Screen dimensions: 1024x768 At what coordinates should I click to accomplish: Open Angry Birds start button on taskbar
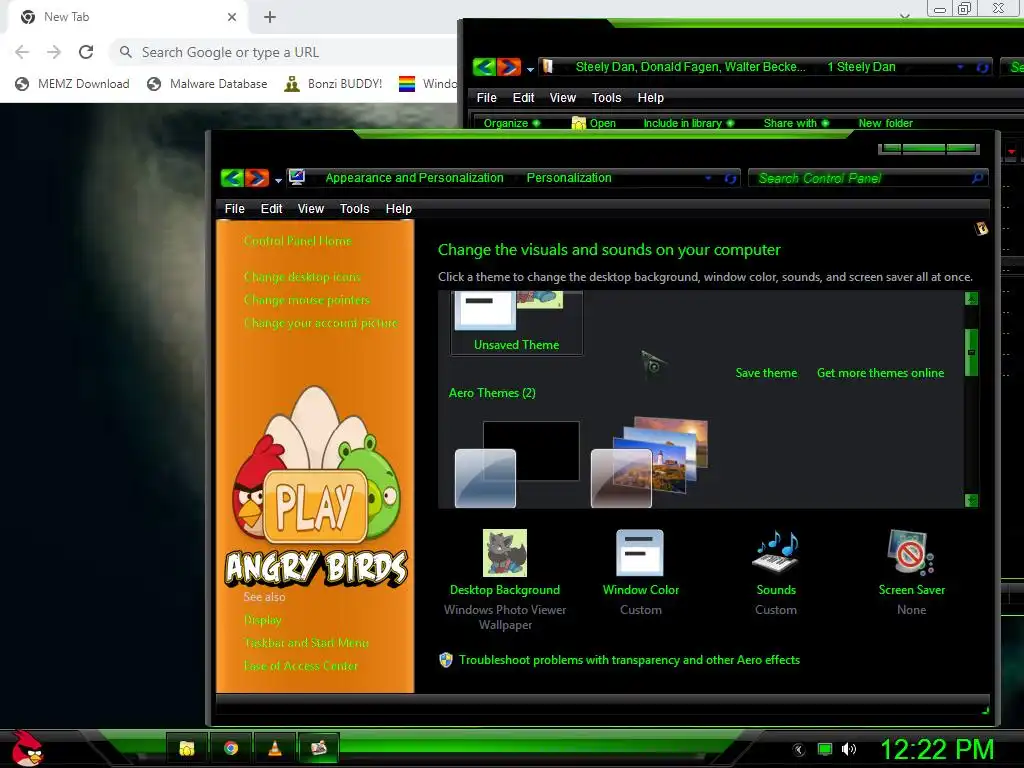(27, 748)
